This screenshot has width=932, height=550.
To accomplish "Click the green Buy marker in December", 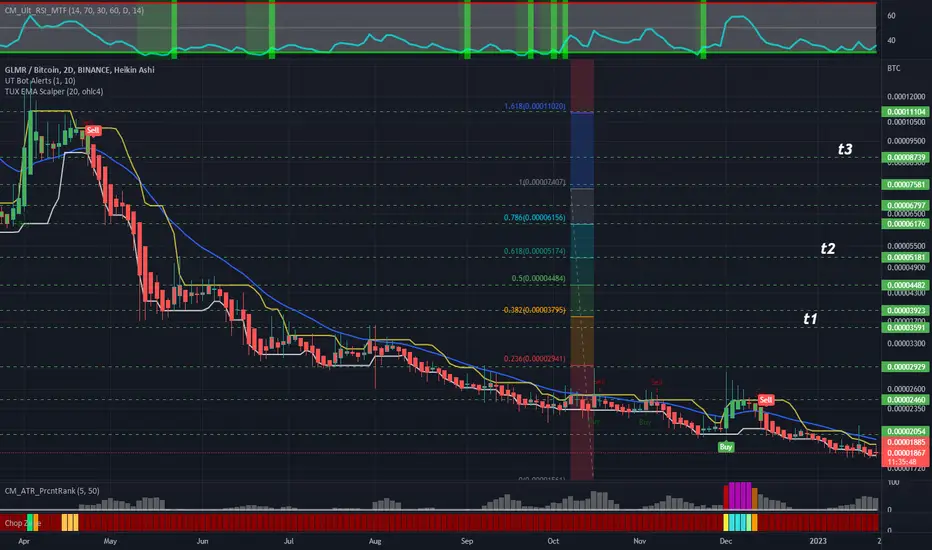I will pos(726,447).
